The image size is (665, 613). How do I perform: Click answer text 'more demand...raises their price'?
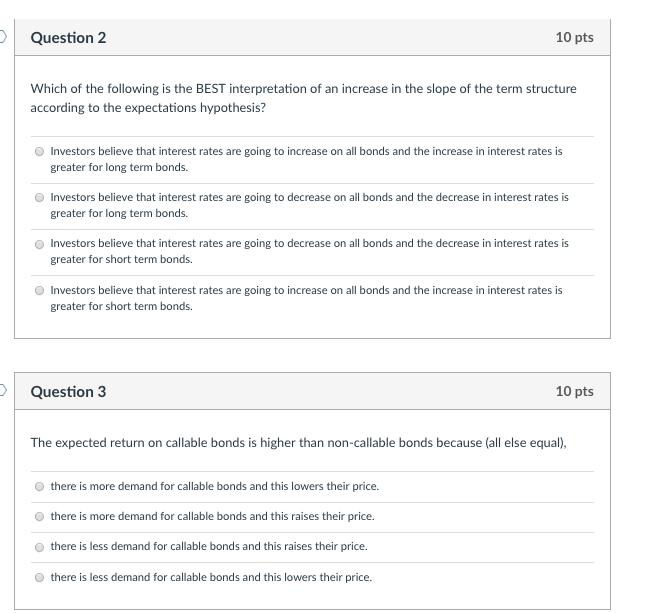click(x=212, y=517)
